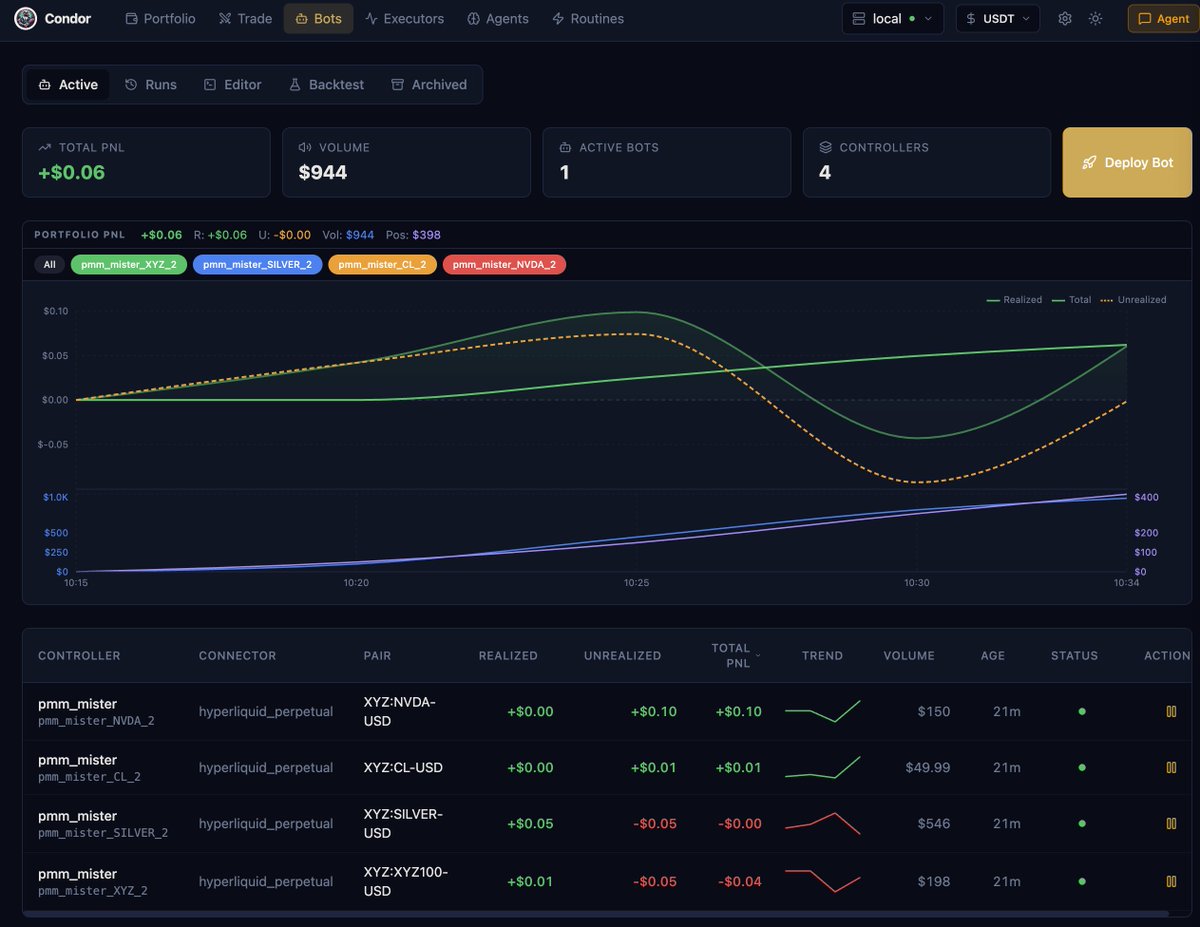
Task: Toggle the Realized chart legend entry
Action: (x=1014, y=300)
